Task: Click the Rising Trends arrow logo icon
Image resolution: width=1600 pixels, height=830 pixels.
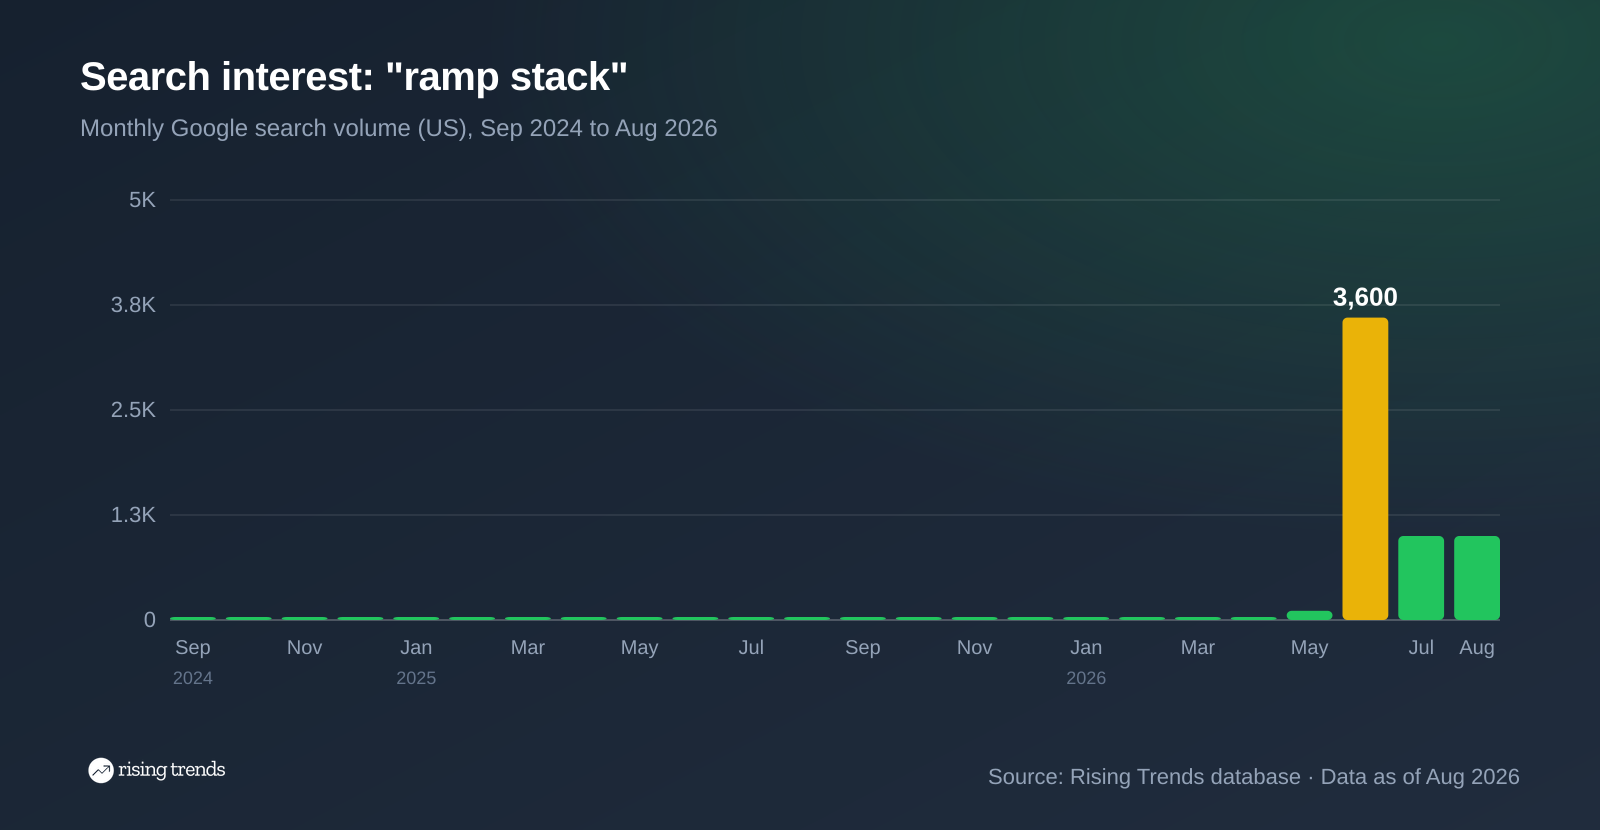Action: click(x=100, y=770)
